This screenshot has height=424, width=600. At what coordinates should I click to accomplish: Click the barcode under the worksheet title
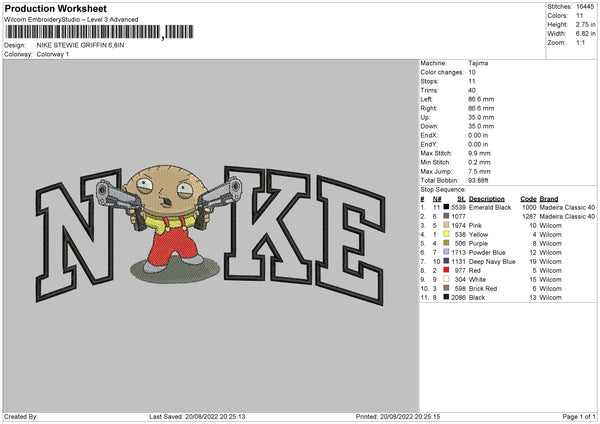pyautogui.click(x=99, y=32)
